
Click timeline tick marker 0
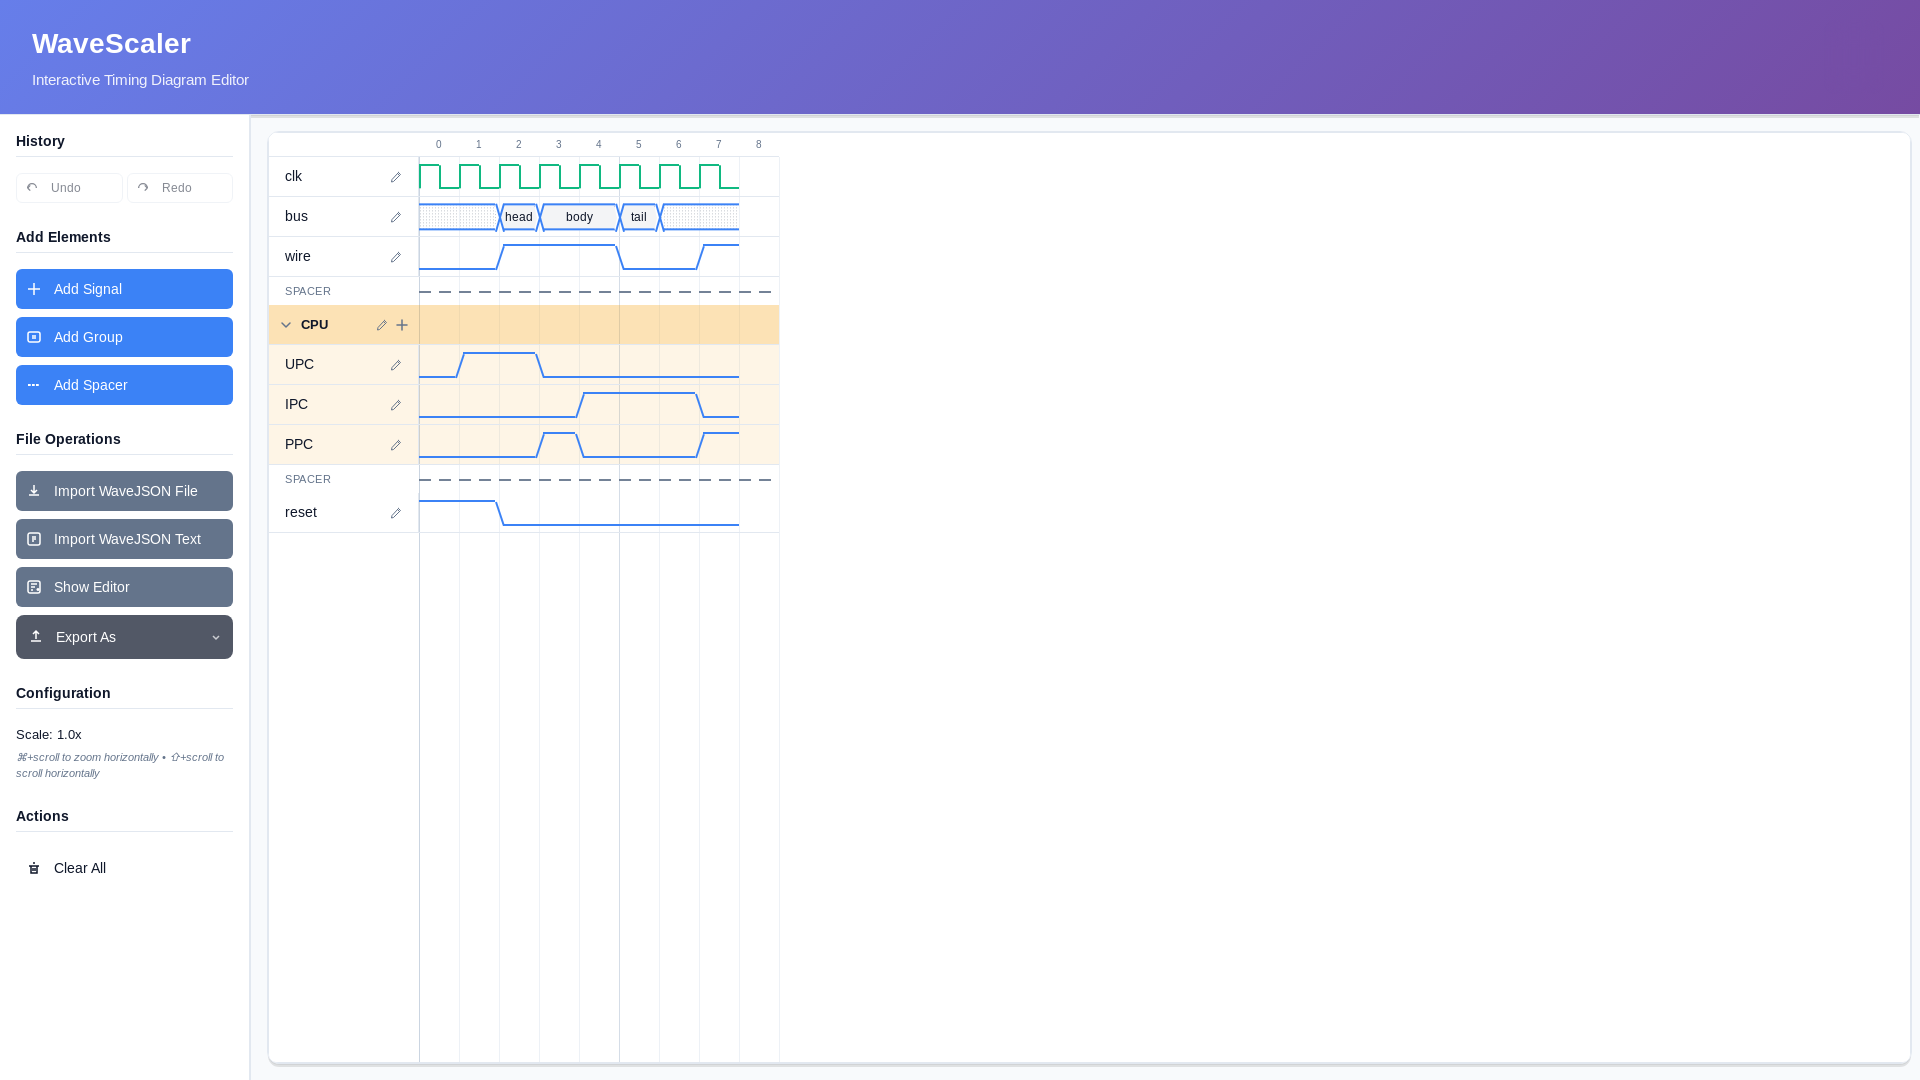(439, 145)
